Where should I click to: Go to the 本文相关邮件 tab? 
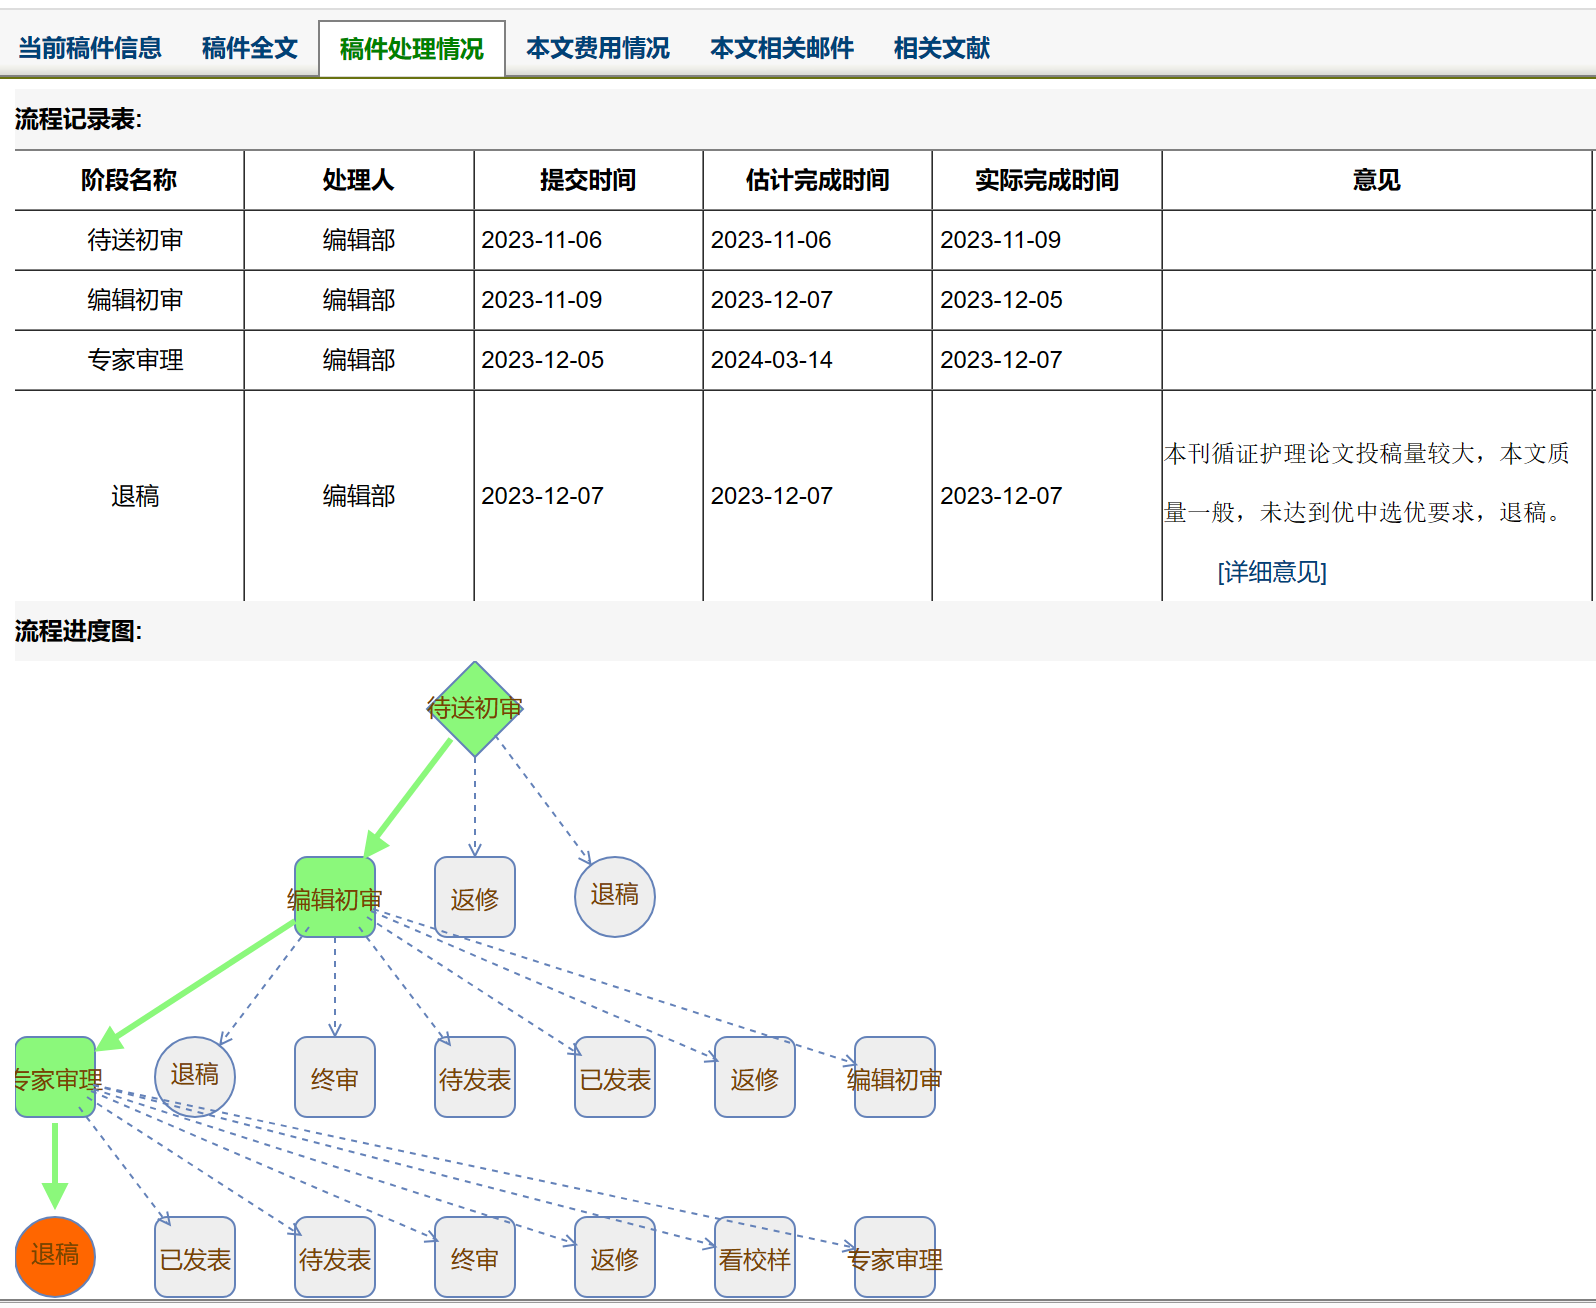781,48
